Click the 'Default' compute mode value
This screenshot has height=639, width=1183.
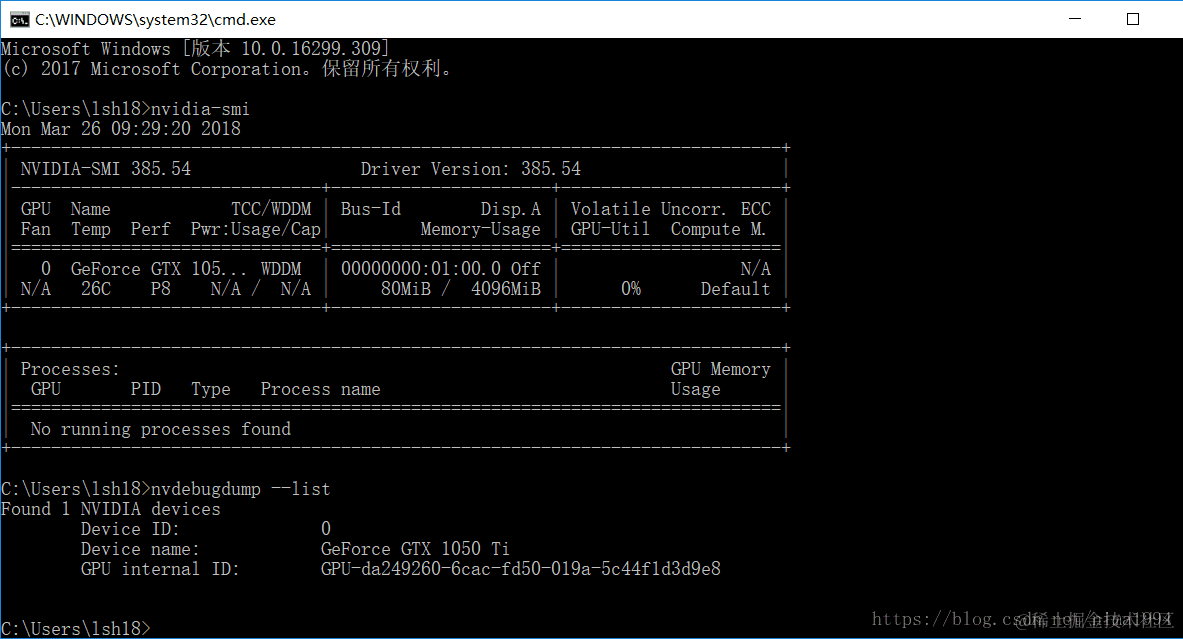(x=736, y=289)
